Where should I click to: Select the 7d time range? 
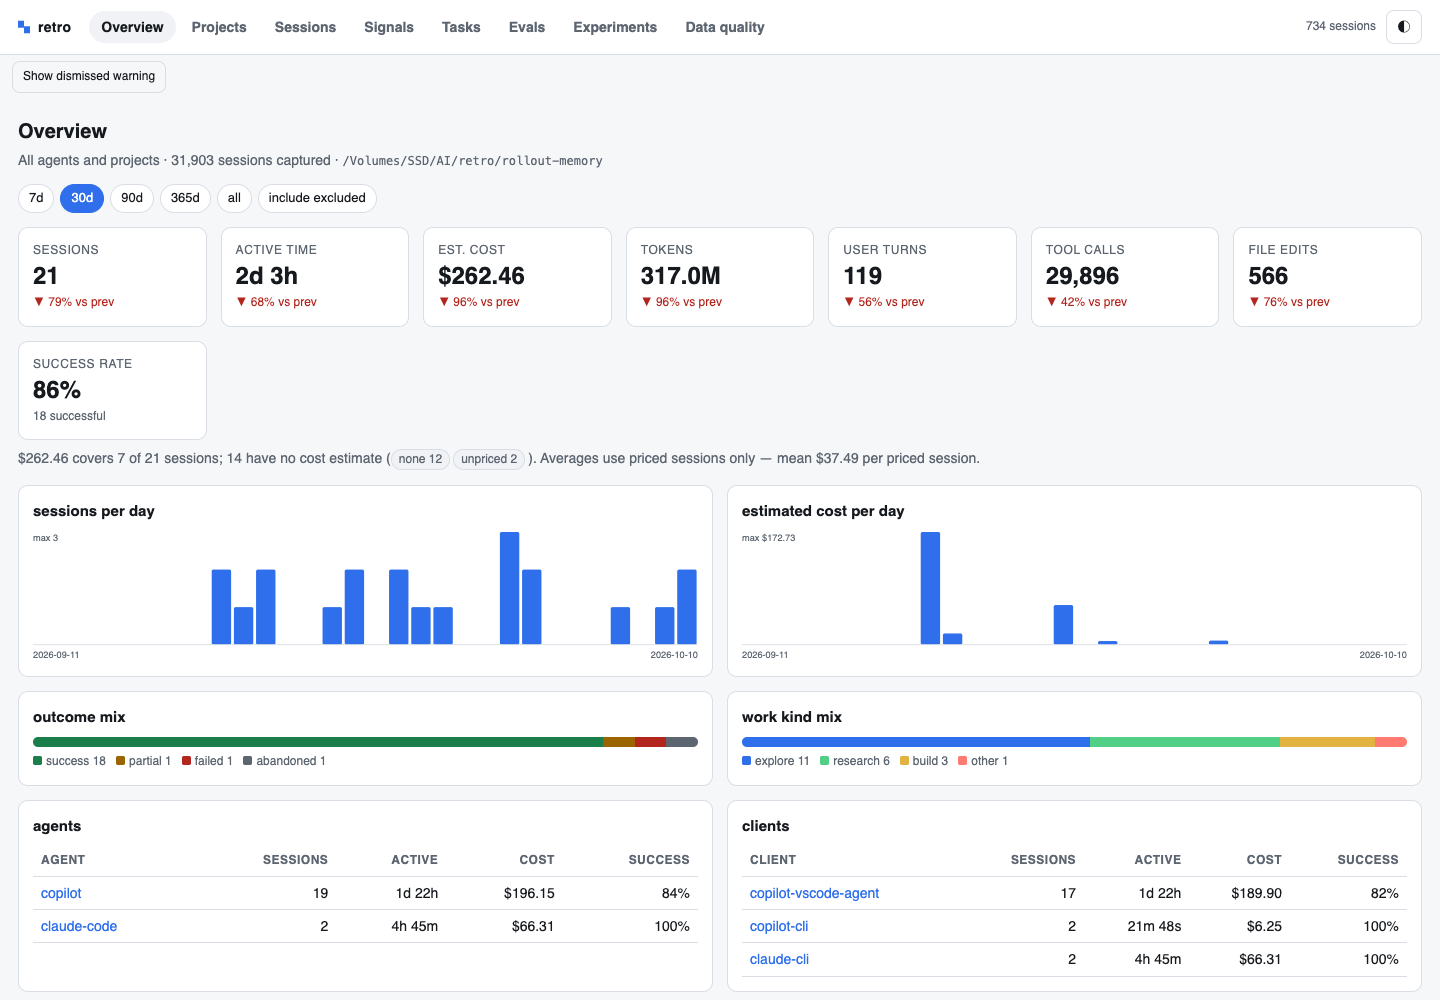(x=36, y=198)
